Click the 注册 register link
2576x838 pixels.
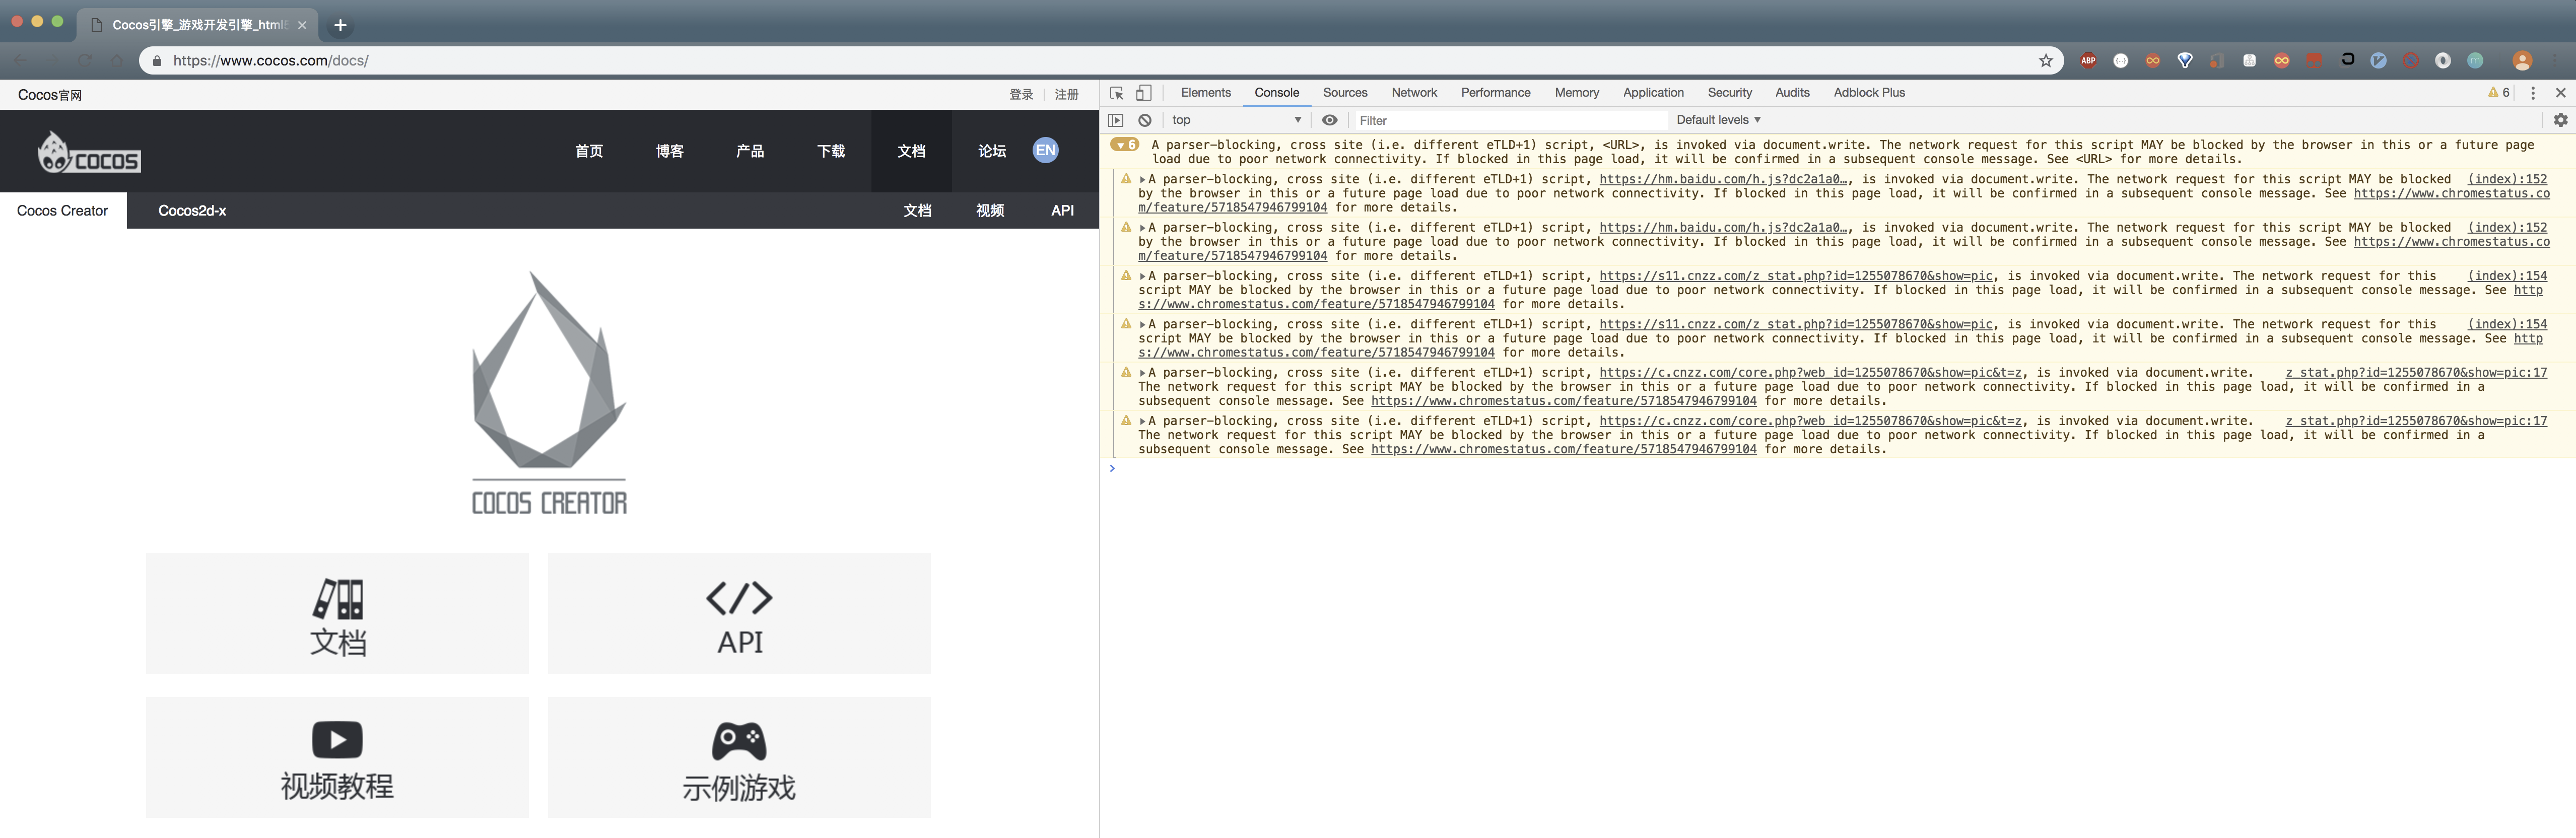1066,95
